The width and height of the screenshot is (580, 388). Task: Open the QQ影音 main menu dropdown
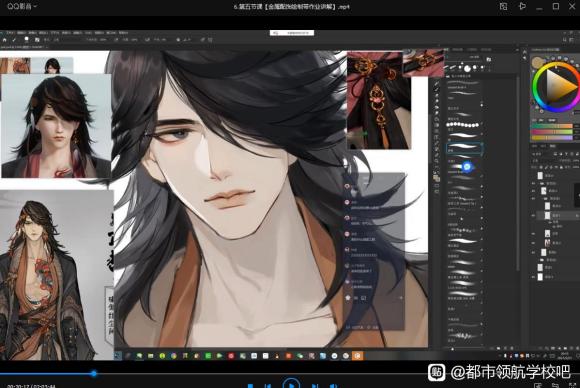(22, 6)
